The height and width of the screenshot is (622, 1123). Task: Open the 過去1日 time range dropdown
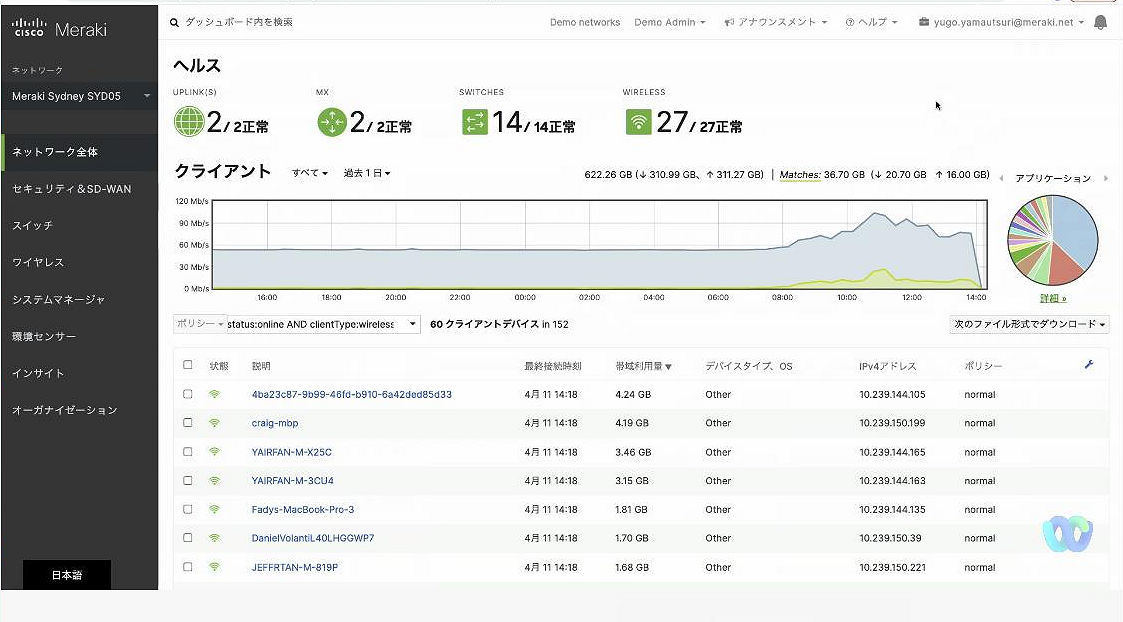click(x=367, y=173)
